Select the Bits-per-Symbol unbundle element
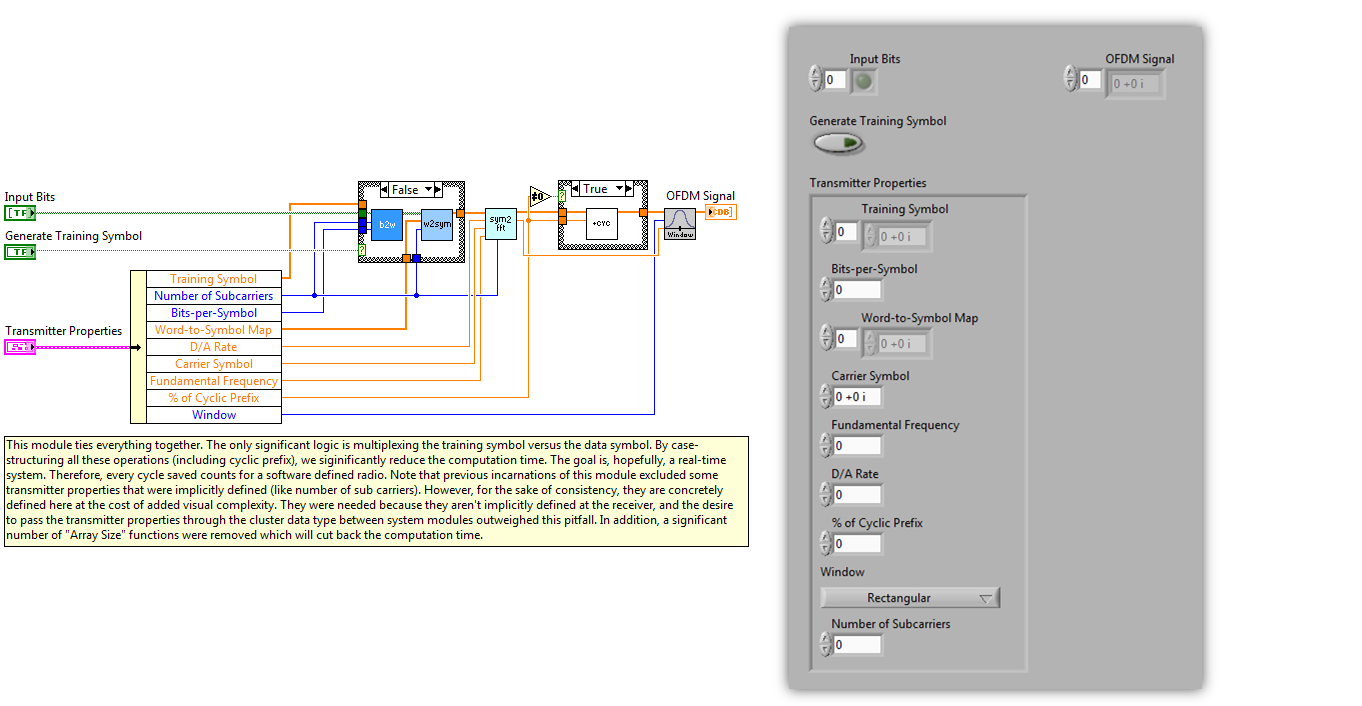1362x706 pixels. [x=213, y=313]
